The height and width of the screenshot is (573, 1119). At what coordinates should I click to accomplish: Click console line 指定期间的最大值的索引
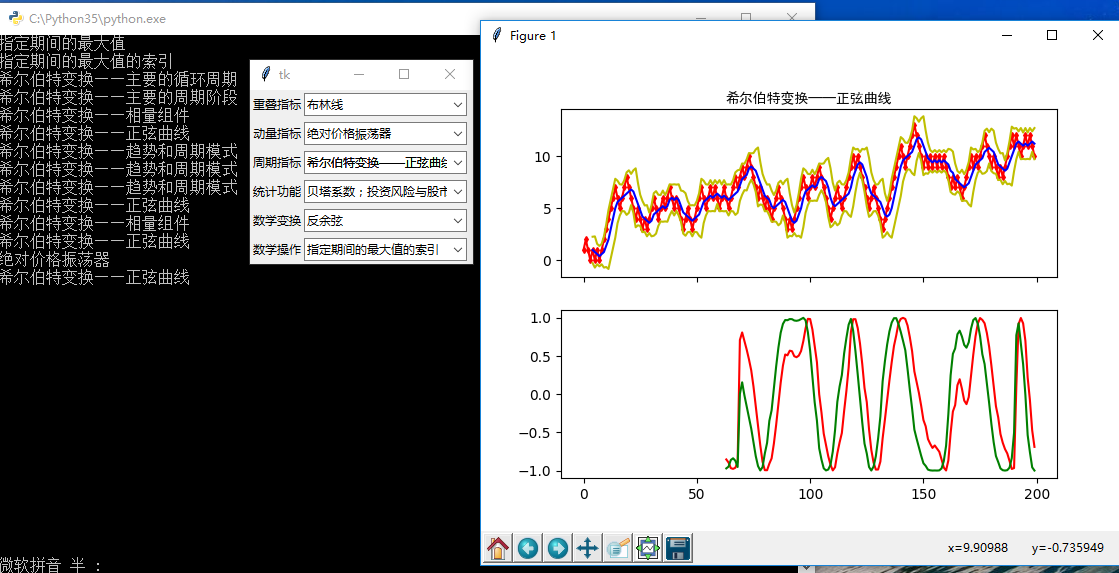click(86, 61)
